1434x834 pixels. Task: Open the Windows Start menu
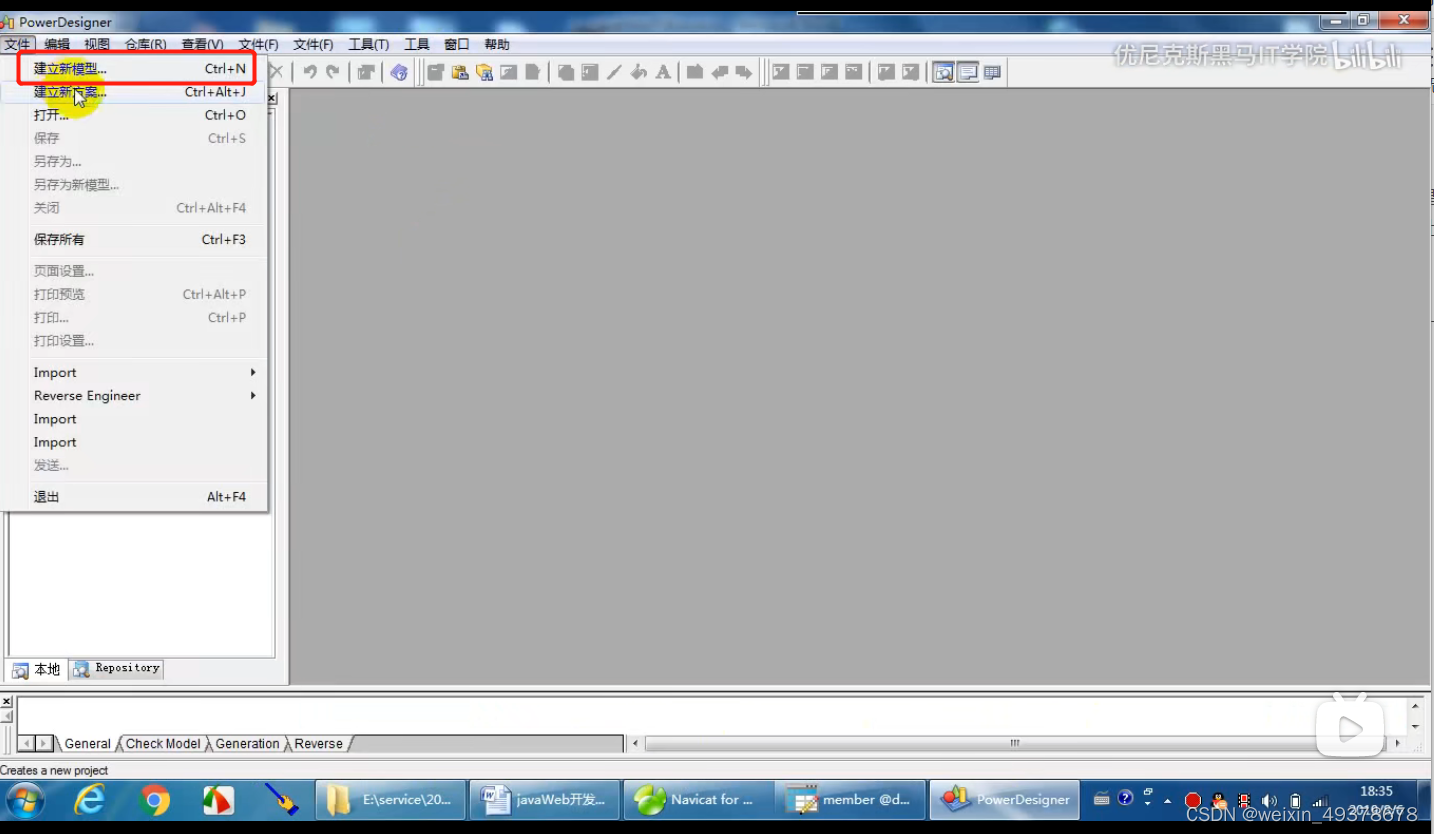pos(25,800)
